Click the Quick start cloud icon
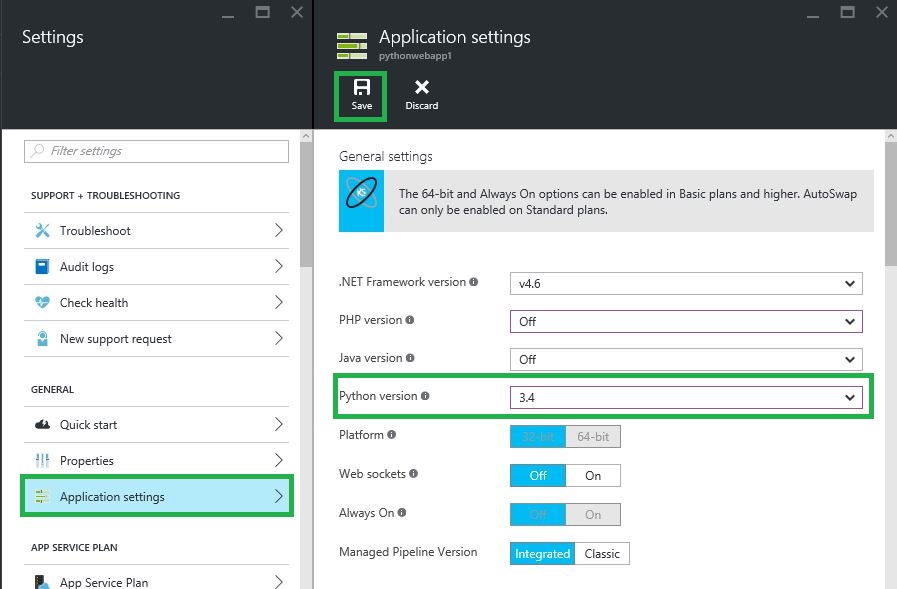The image size is (897, 589). pos(42,424)
